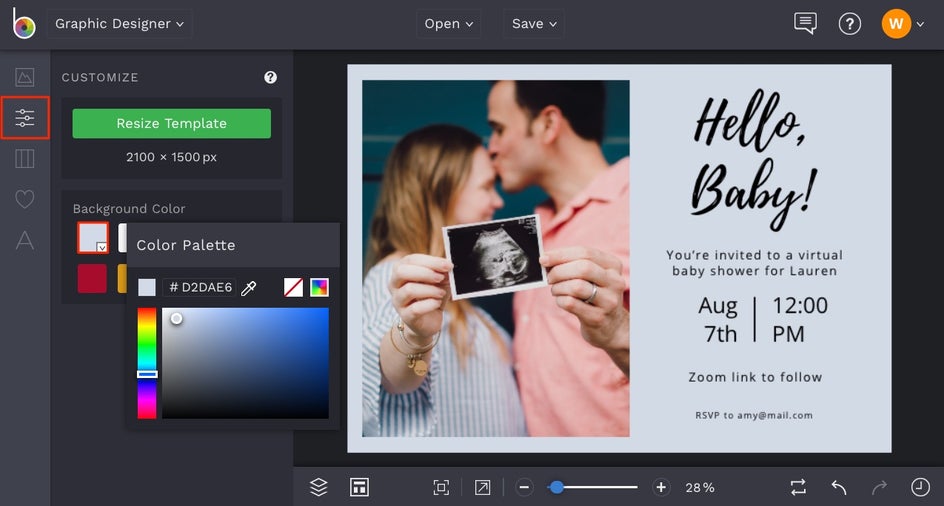Toggle the rainbow color swatches view

tap(319, 288)
